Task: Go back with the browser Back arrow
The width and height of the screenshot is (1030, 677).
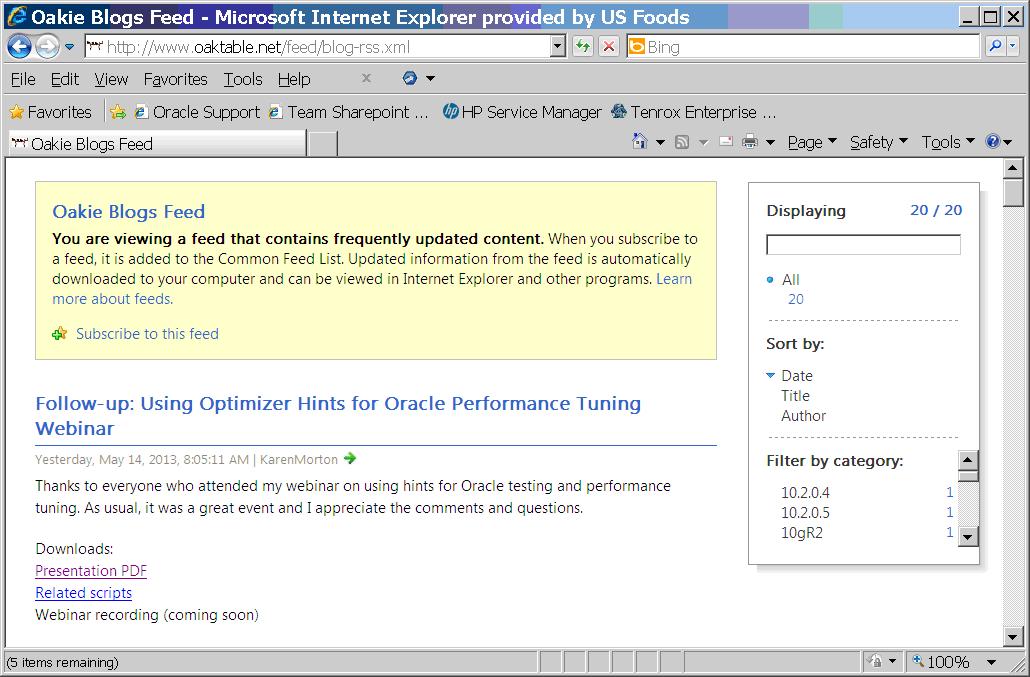Action: click(19, 47)
